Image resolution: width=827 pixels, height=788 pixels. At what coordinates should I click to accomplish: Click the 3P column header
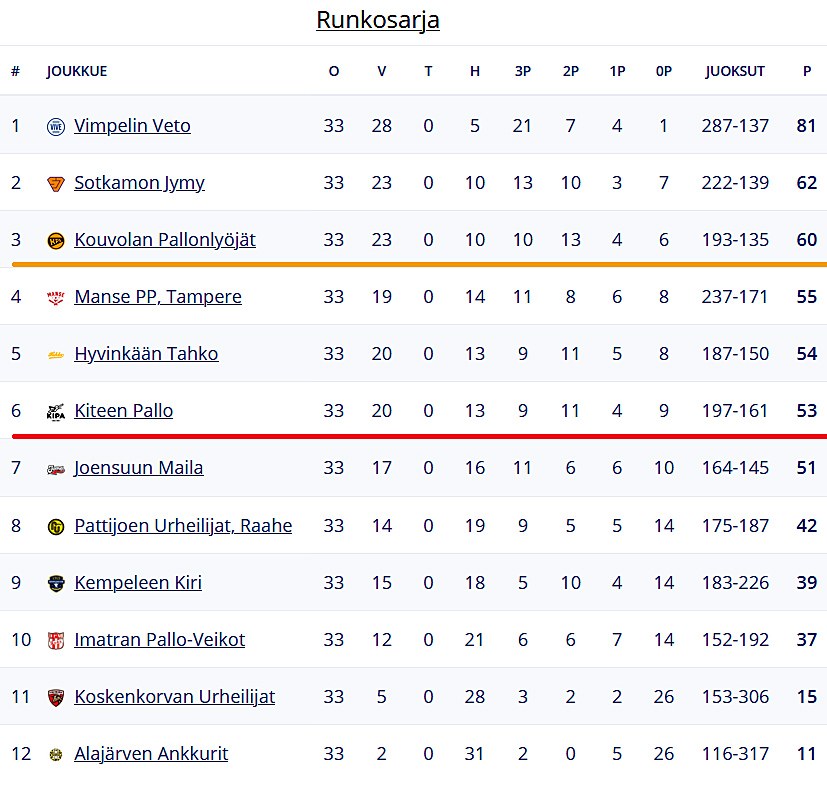(523, 71)
